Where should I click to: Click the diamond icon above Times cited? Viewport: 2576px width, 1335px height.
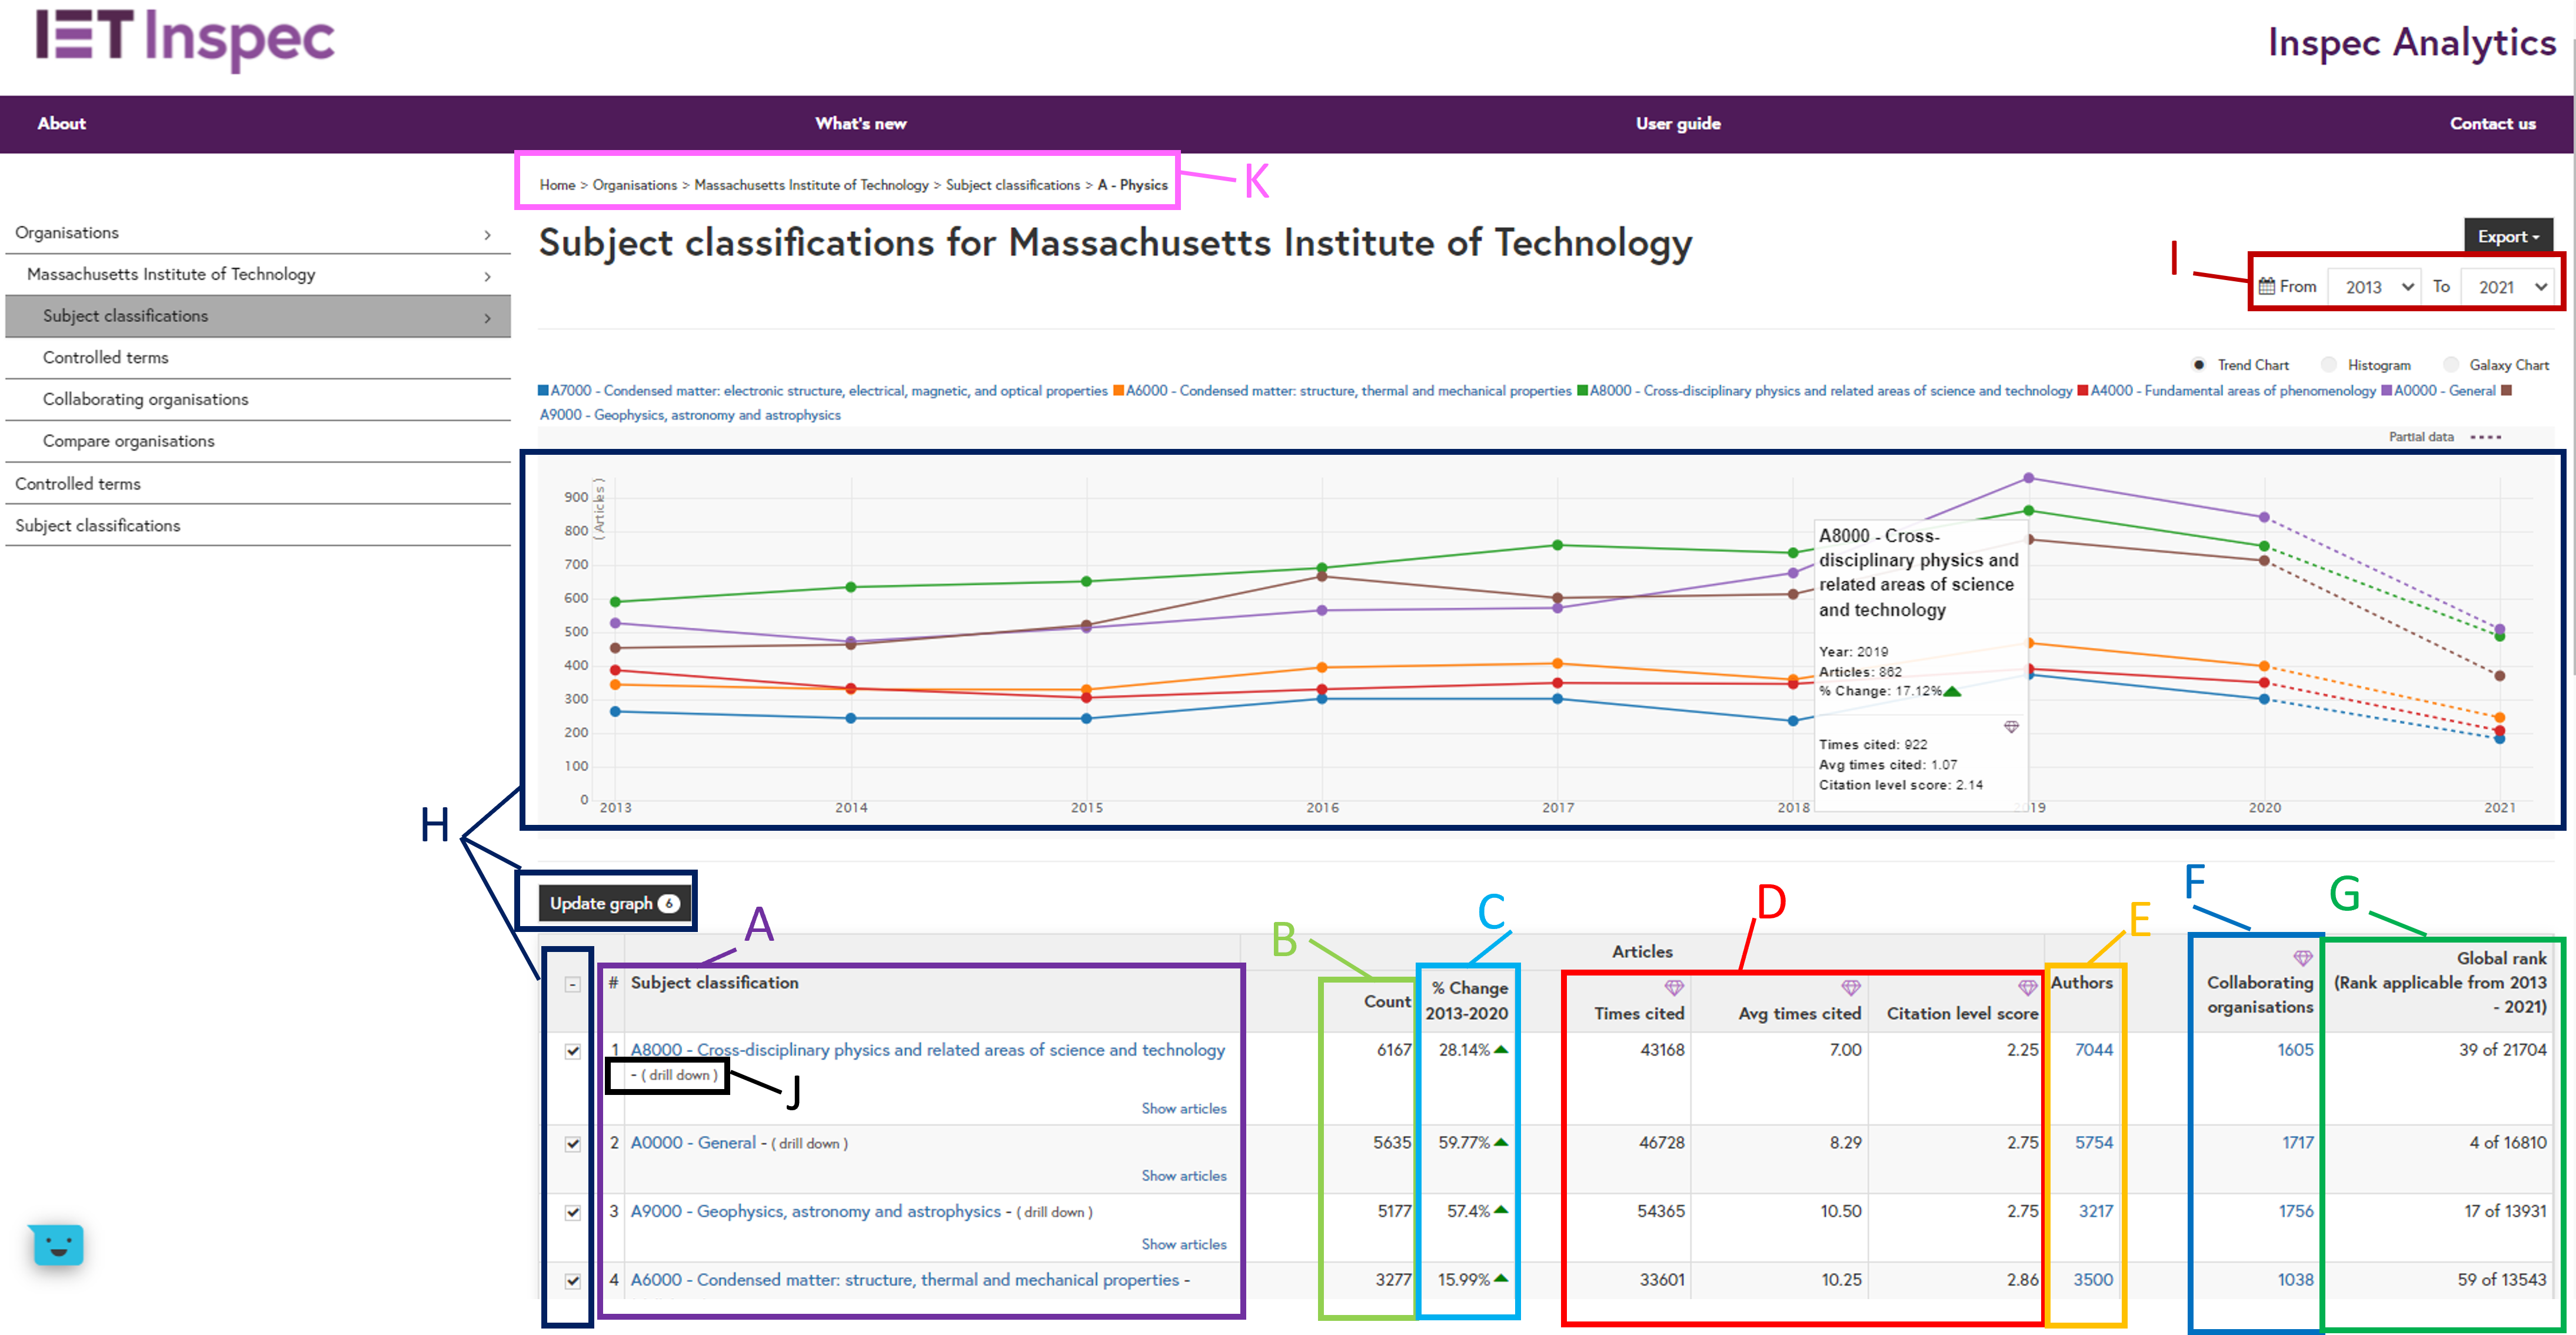1673,988
